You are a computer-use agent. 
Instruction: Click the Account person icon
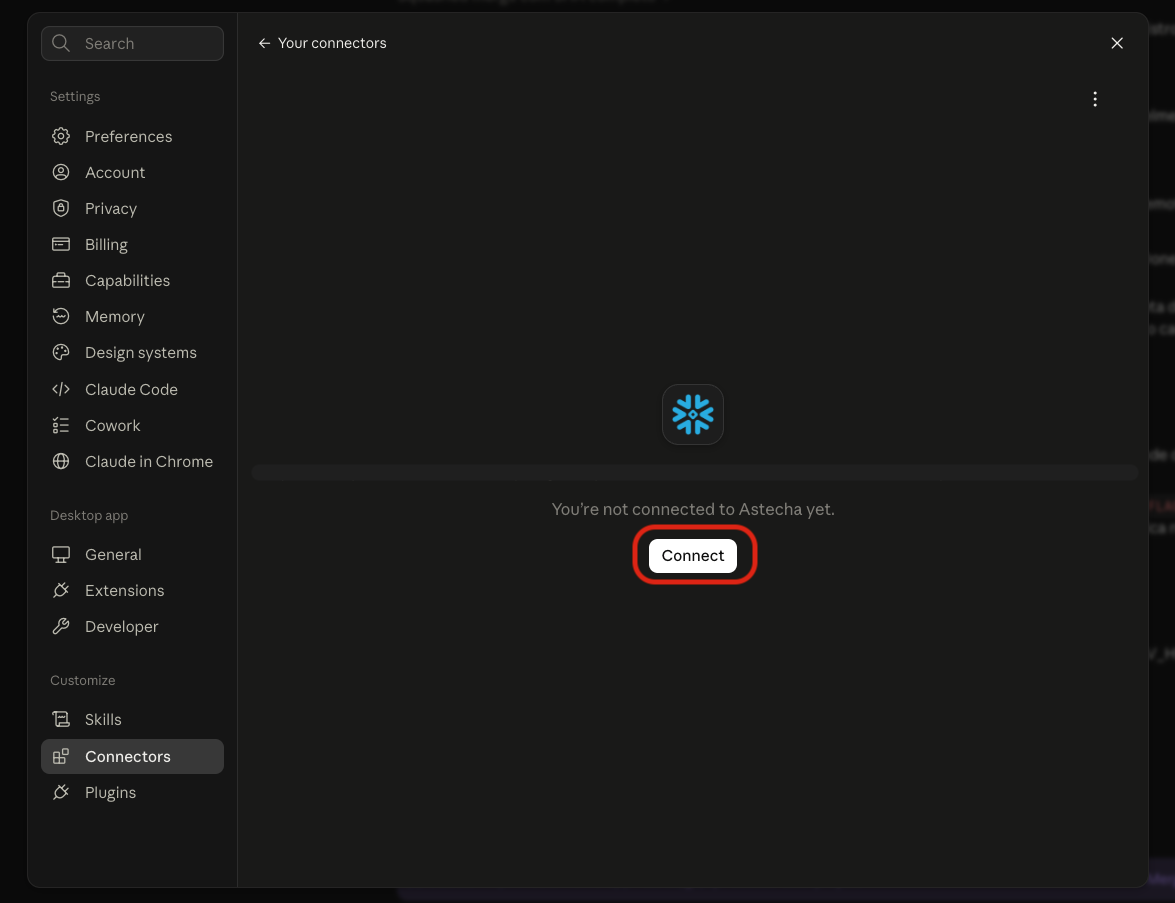tap(61, 172)
